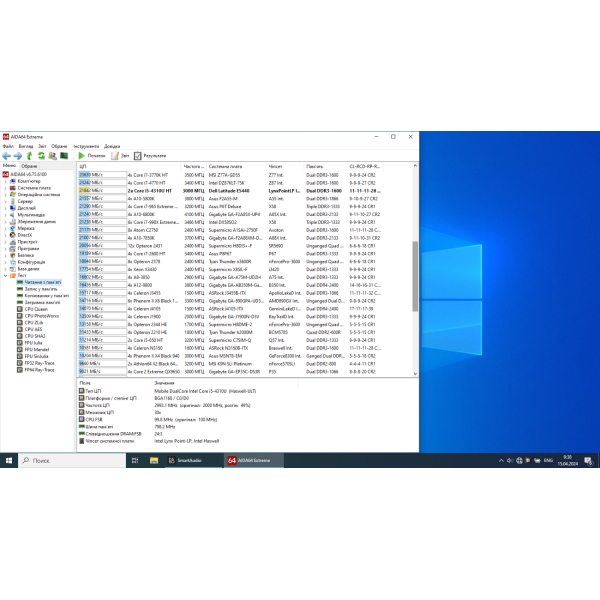The width and height of the screenshot is (600, 600).
Task: Go back with the blue left arrow
Action: pyautogui.click(x=7, y=156)
